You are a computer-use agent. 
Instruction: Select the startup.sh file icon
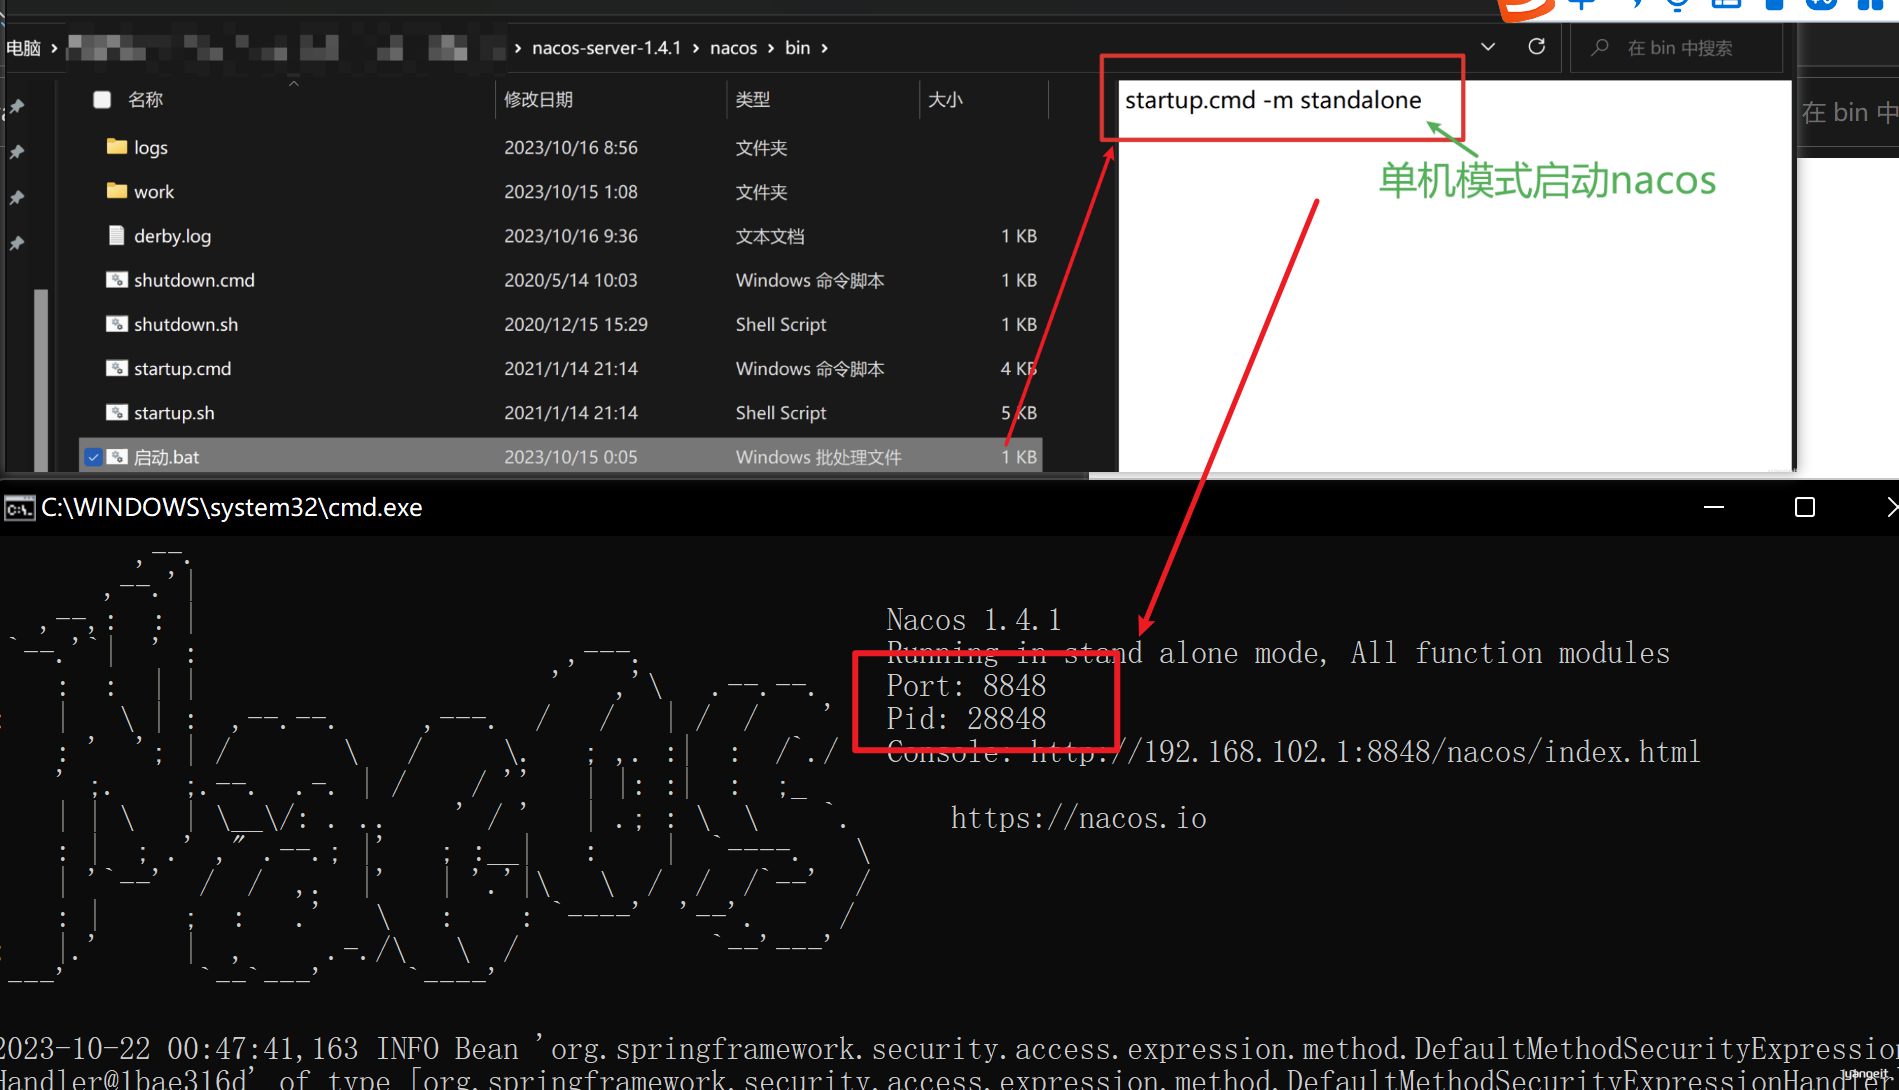pos(117,412)
